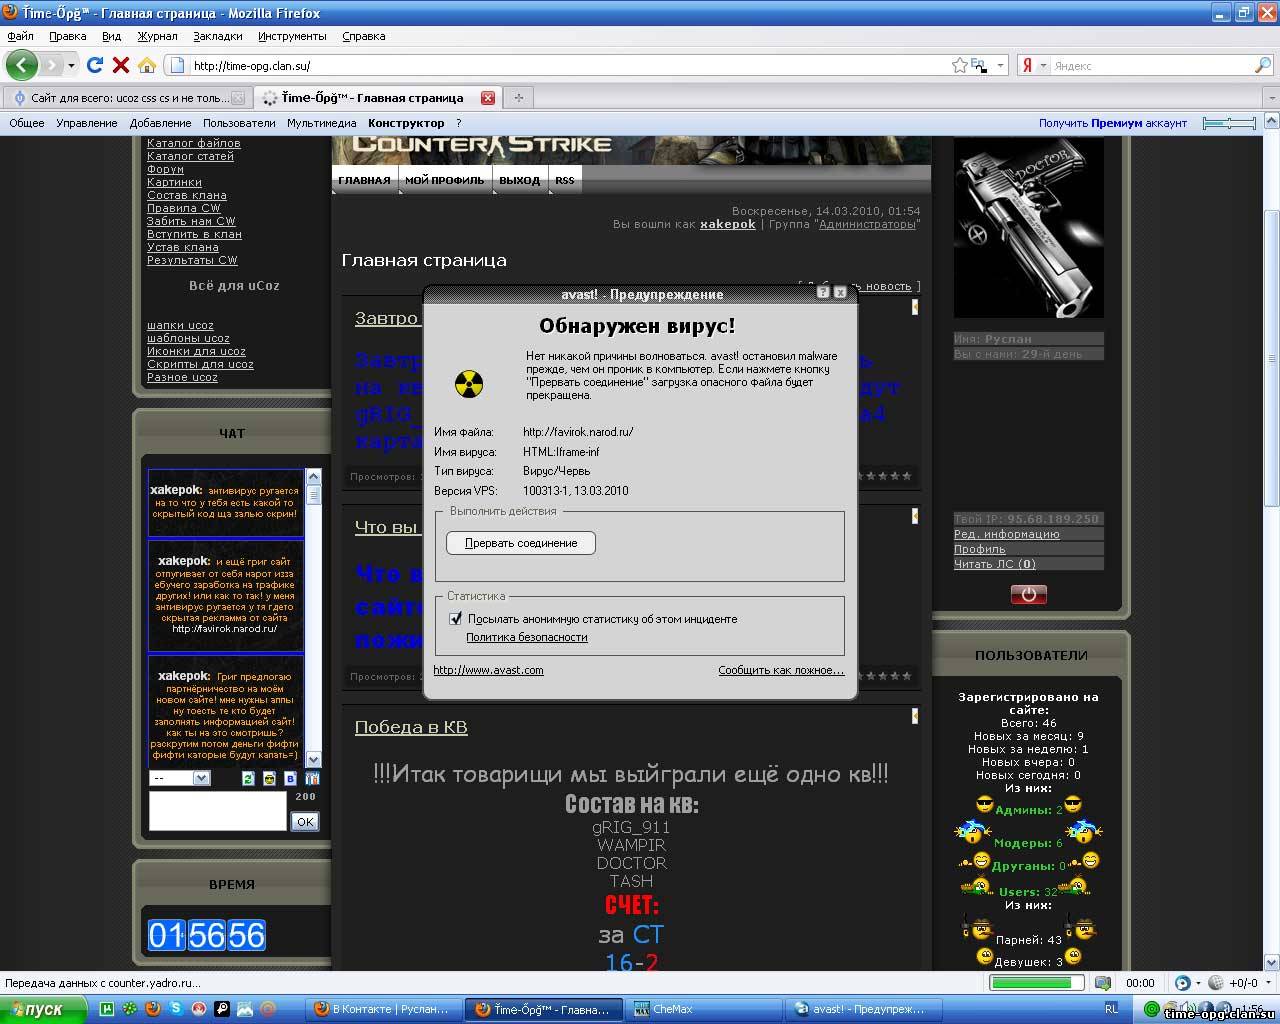Image resolution: width=1280 pixels, height=1024 pixels.
Task: Switch to the Сайт для всего tab
Action: pos(126,97)
